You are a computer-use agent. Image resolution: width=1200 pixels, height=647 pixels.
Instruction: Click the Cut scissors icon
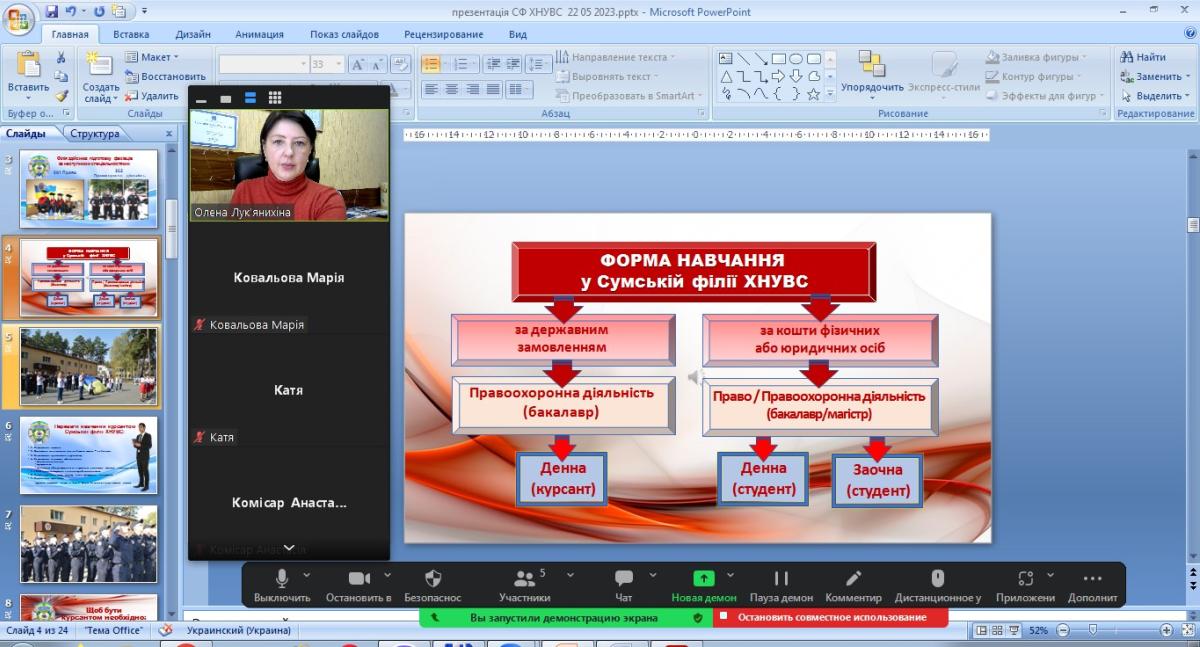tap(62, 59)
